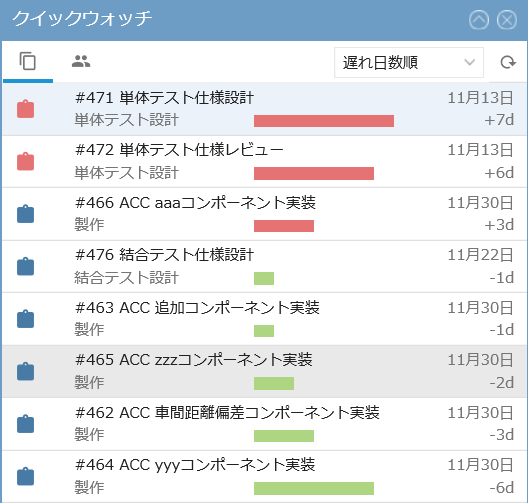Open ticket #472 単体テスト仕様レビュー
The height and width of the screenshot is (503, 528).
(x=179, y=150)
